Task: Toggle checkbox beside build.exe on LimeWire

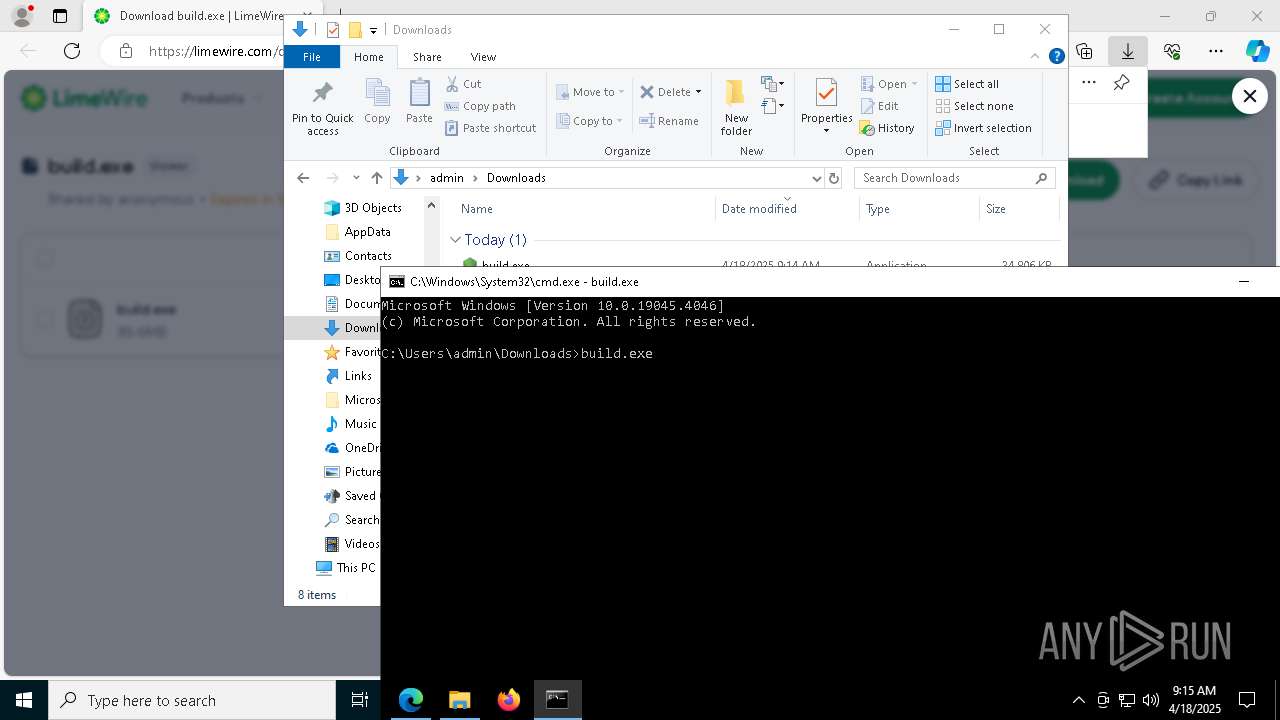Action: pyautogui.click(x=44, y=320)
